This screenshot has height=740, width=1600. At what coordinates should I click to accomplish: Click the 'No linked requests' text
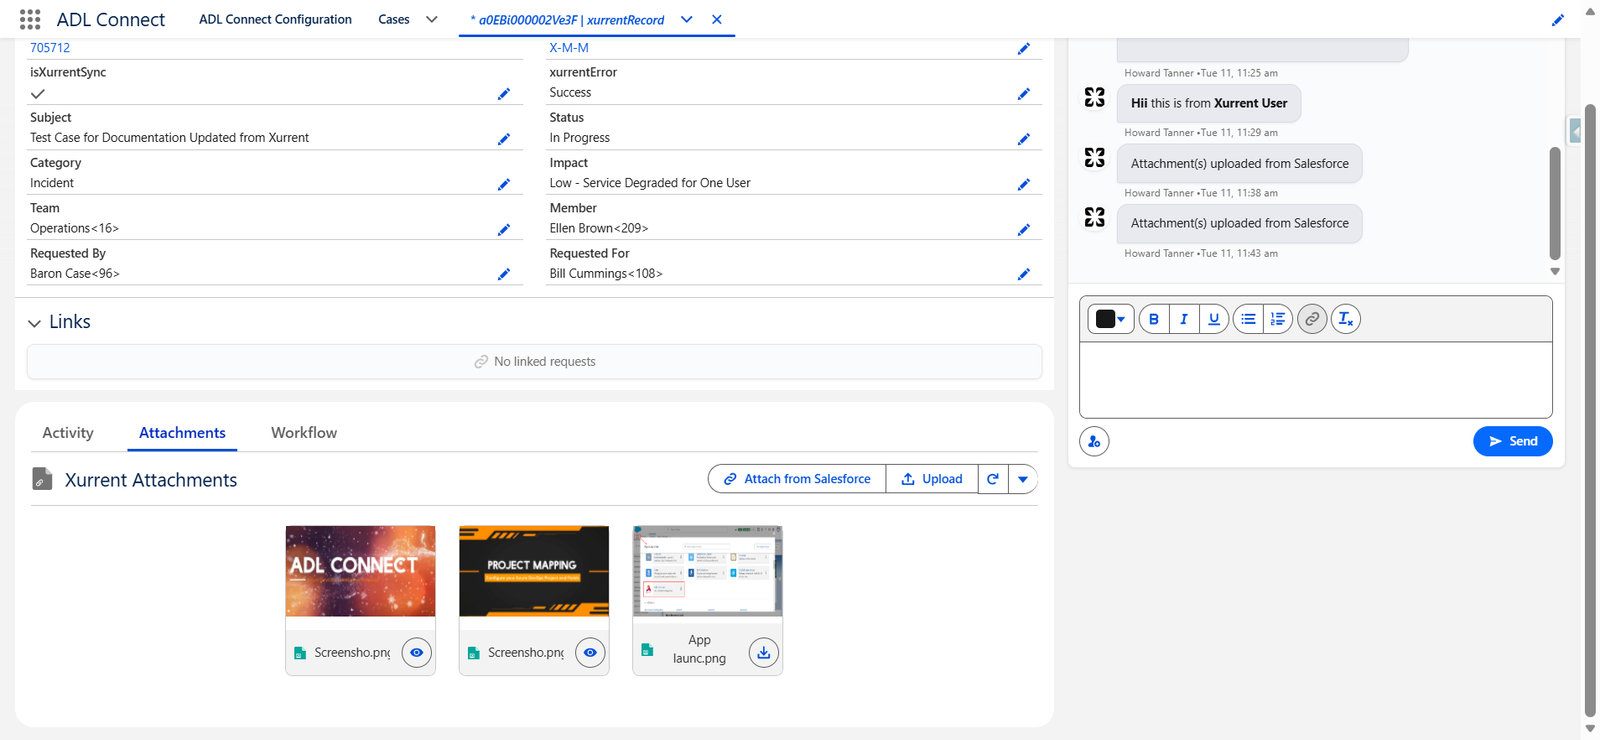coord(545,362)
